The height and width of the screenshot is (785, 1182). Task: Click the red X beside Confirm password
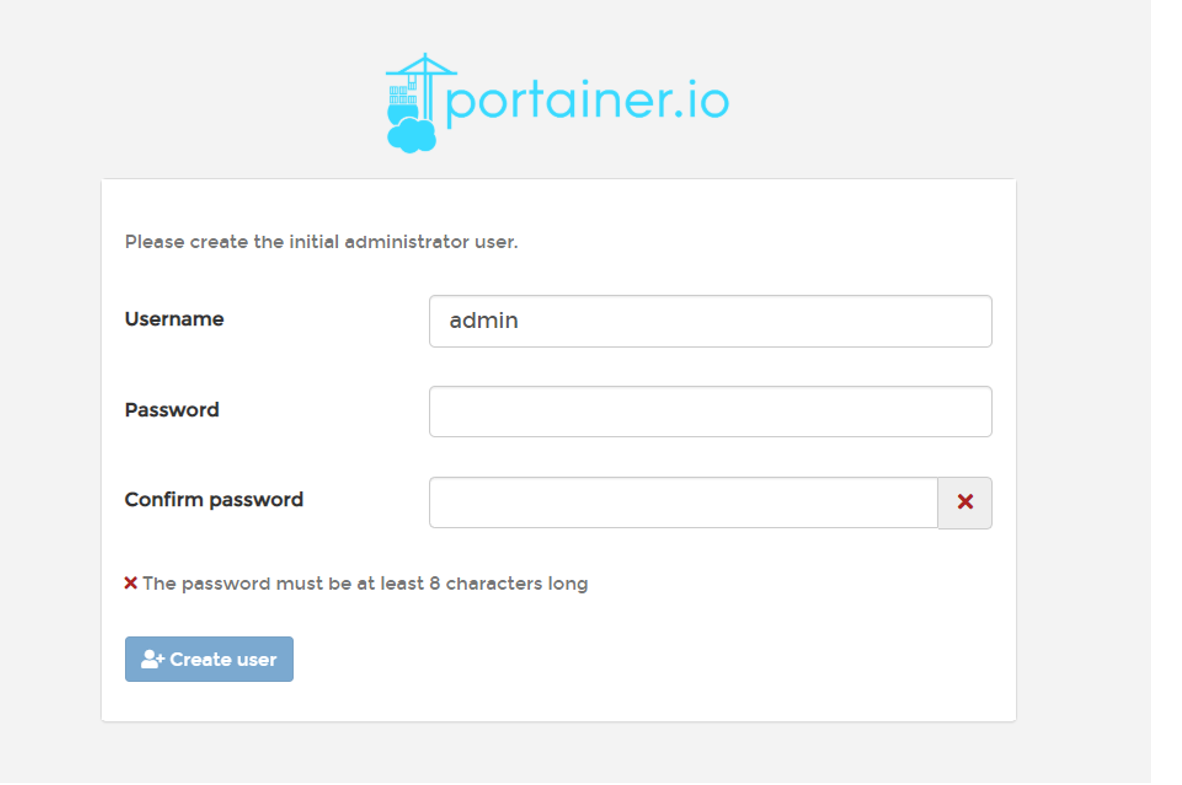tap(965, 502)
